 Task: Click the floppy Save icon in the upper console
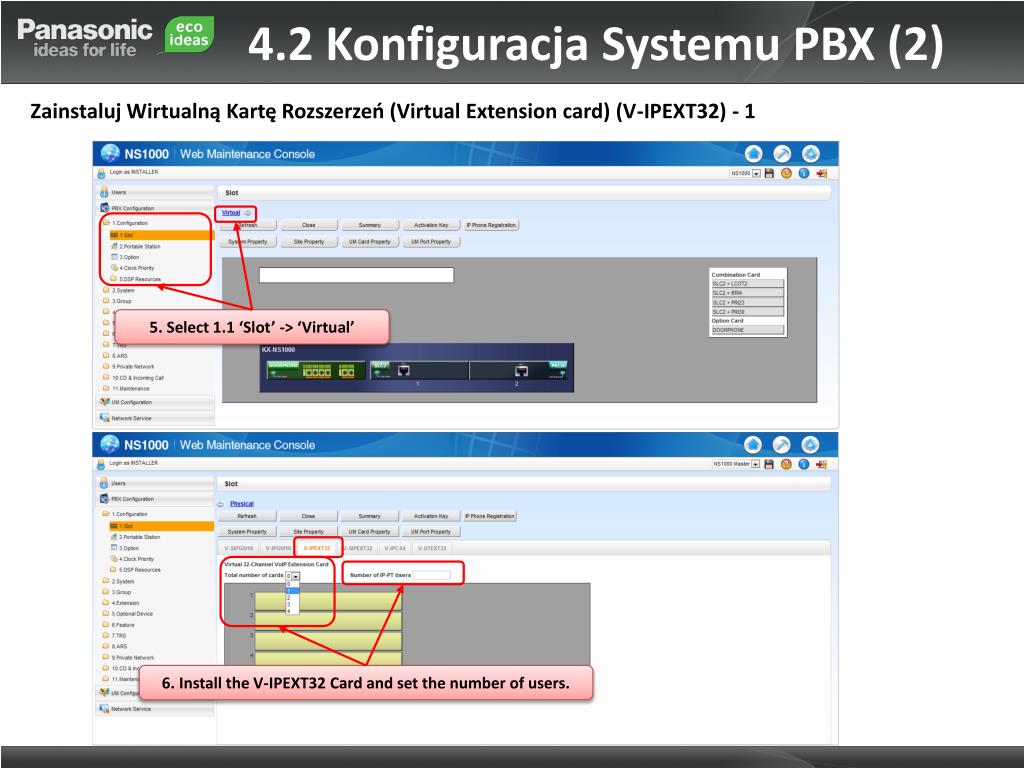(769, 173)
